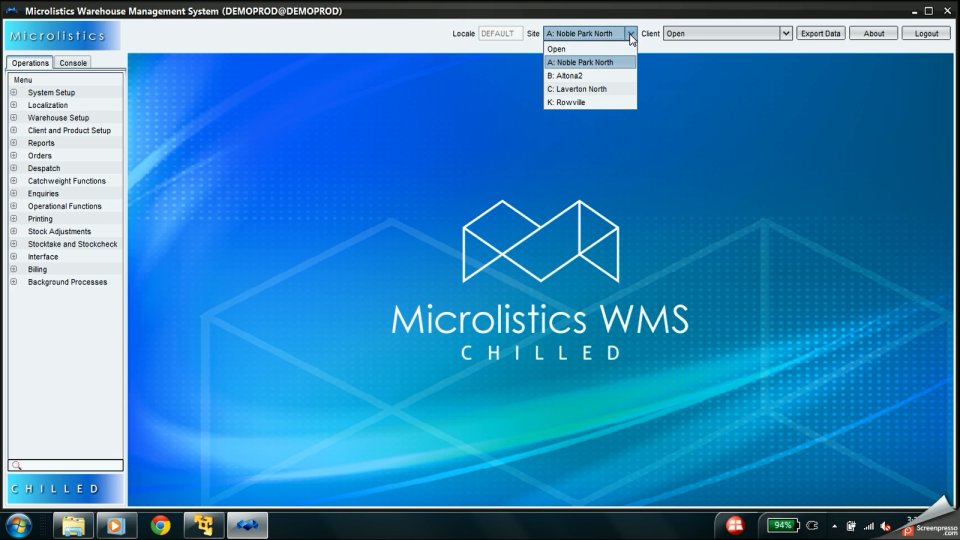The height and width of the screenshot is (540, 960).
Task: Click the battery 94% indicator
Action: [x=783, y=525]
